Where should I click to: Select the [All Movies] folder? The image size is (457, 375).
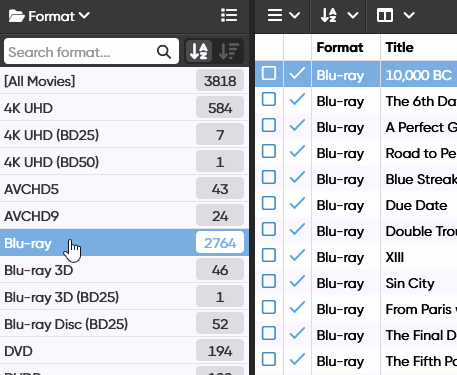124,81
